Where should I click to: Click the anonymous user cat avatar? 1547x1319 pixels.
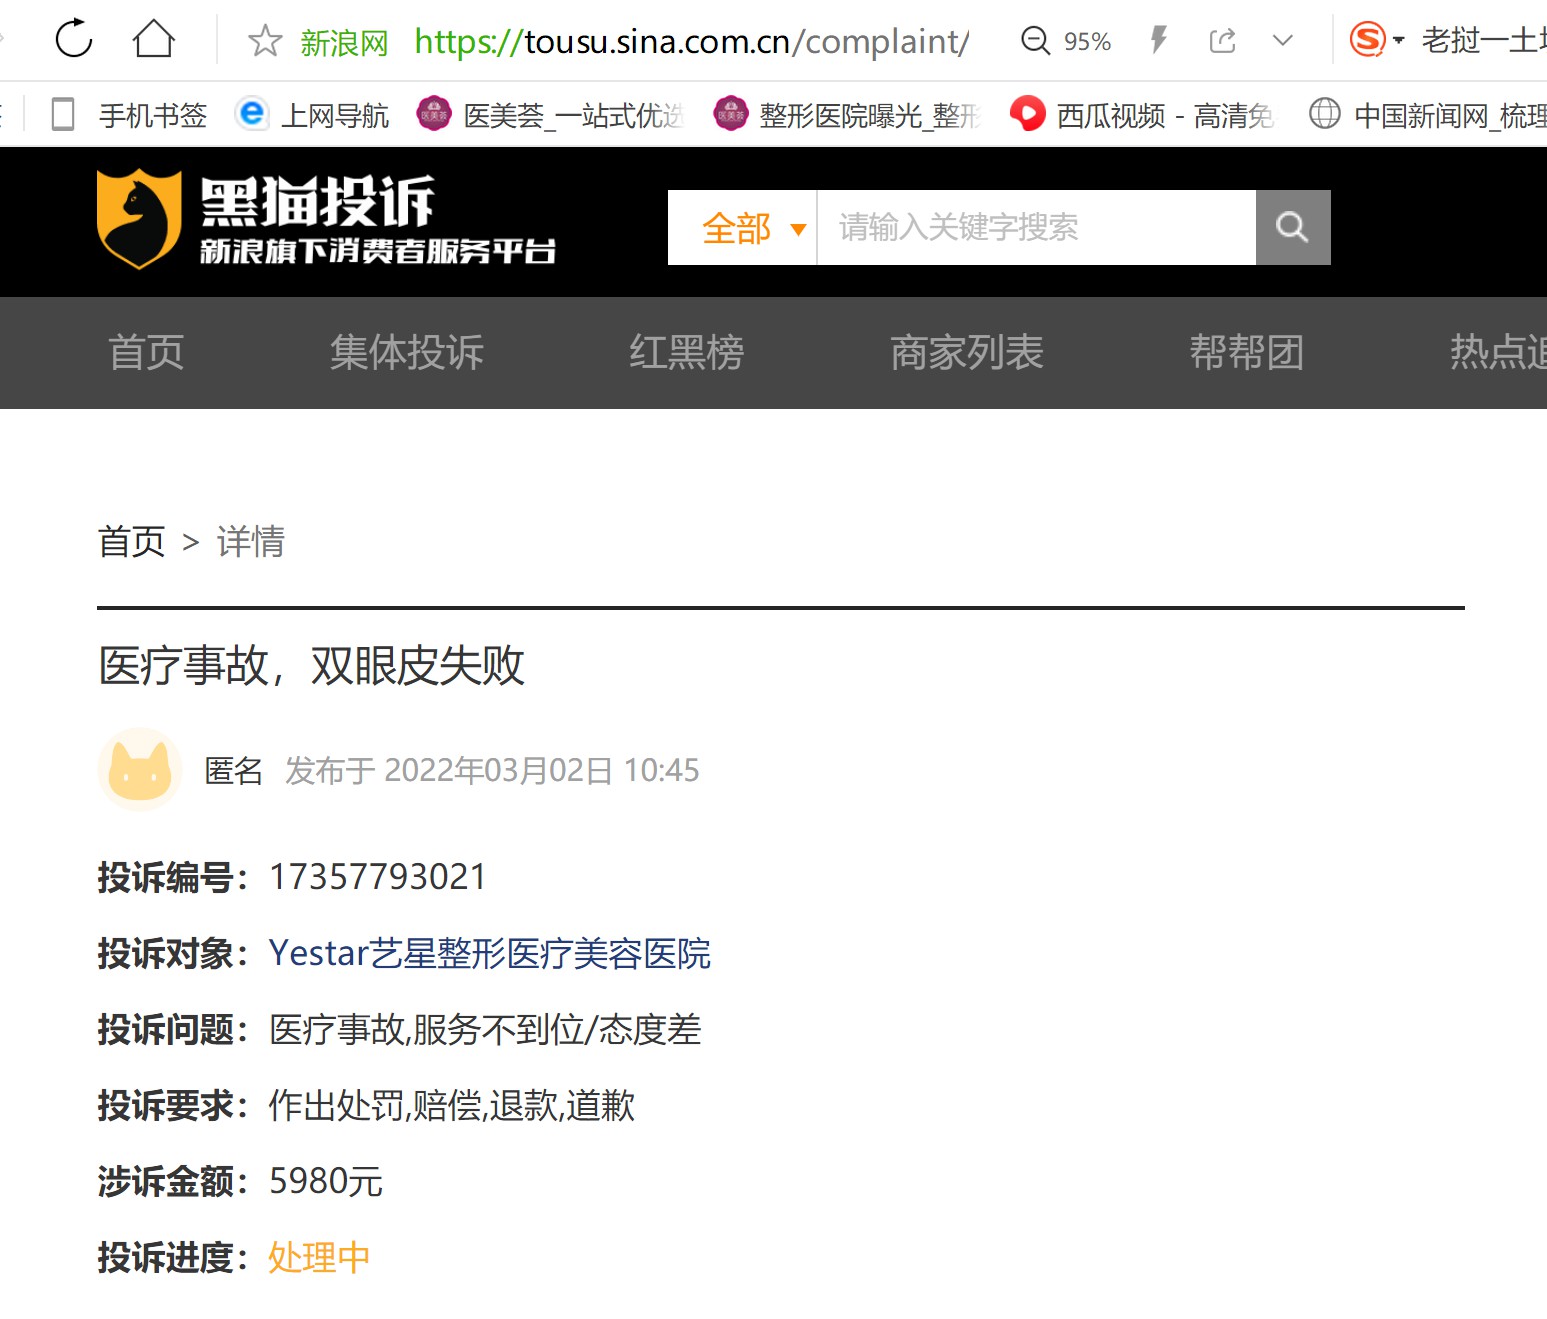pos(140,770)
